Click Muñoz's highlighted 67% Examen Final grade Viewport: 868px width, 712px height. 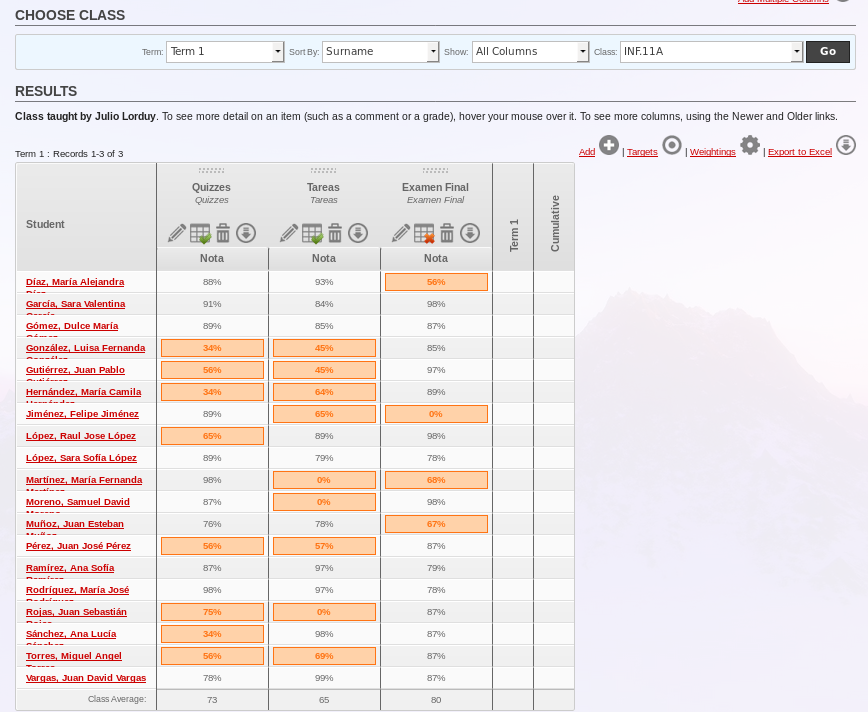click(x=436, y=524)
